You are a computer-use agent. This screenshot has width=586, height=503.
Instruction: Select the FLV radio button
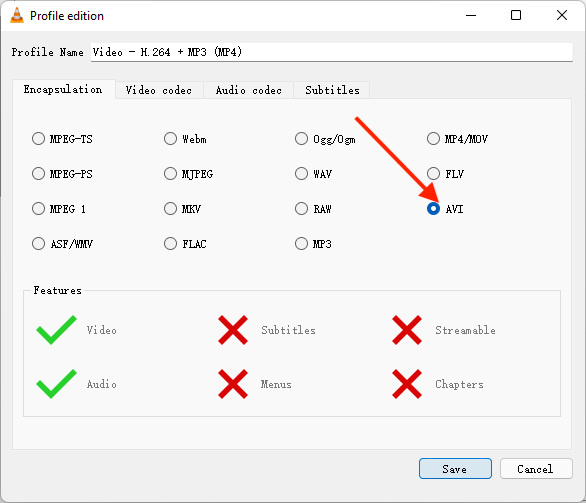[x=433, y=173]
